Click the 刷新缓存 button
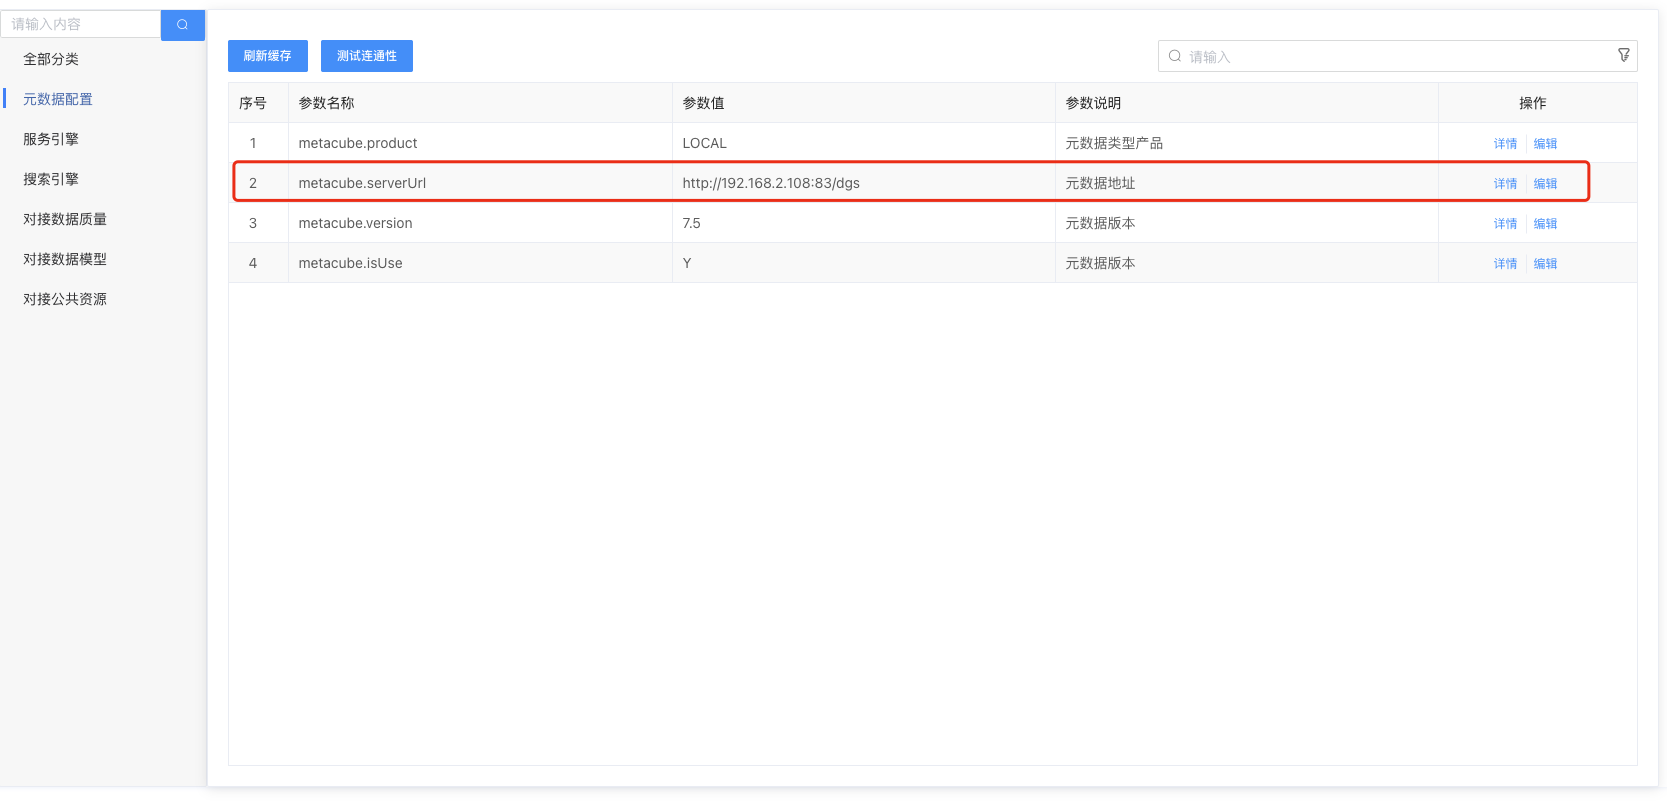The image size is (1667, 807). [268, 56]
